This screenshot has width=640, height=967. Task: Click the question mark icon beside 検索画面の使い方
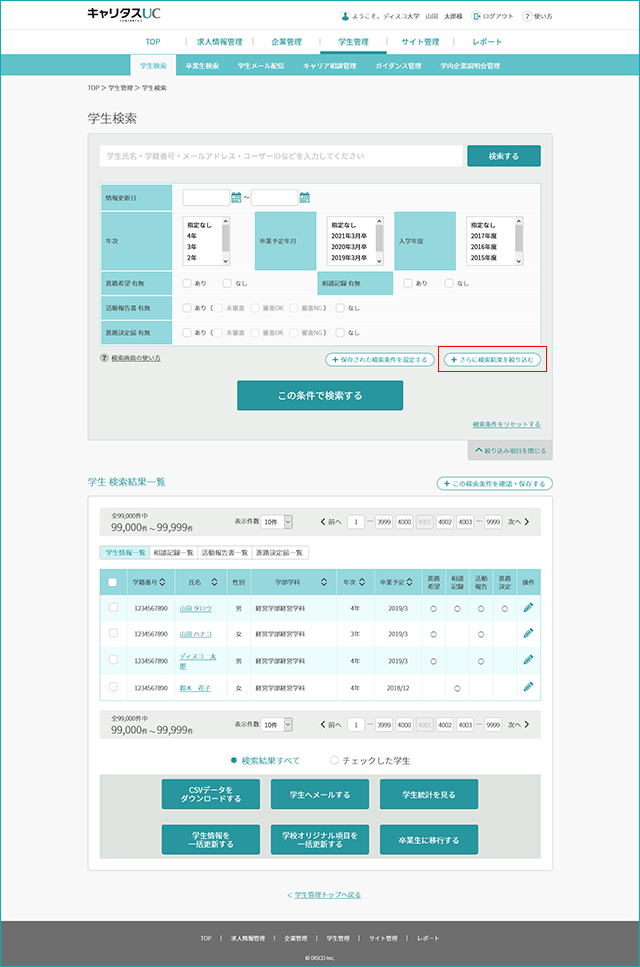(x=104, y=358)
